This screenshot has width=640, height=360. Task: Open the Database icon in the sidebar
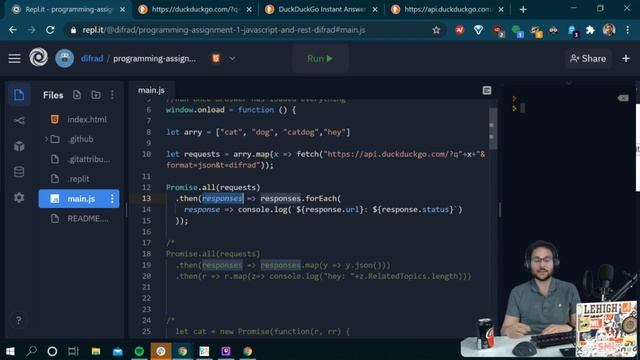tap(19, 172)
